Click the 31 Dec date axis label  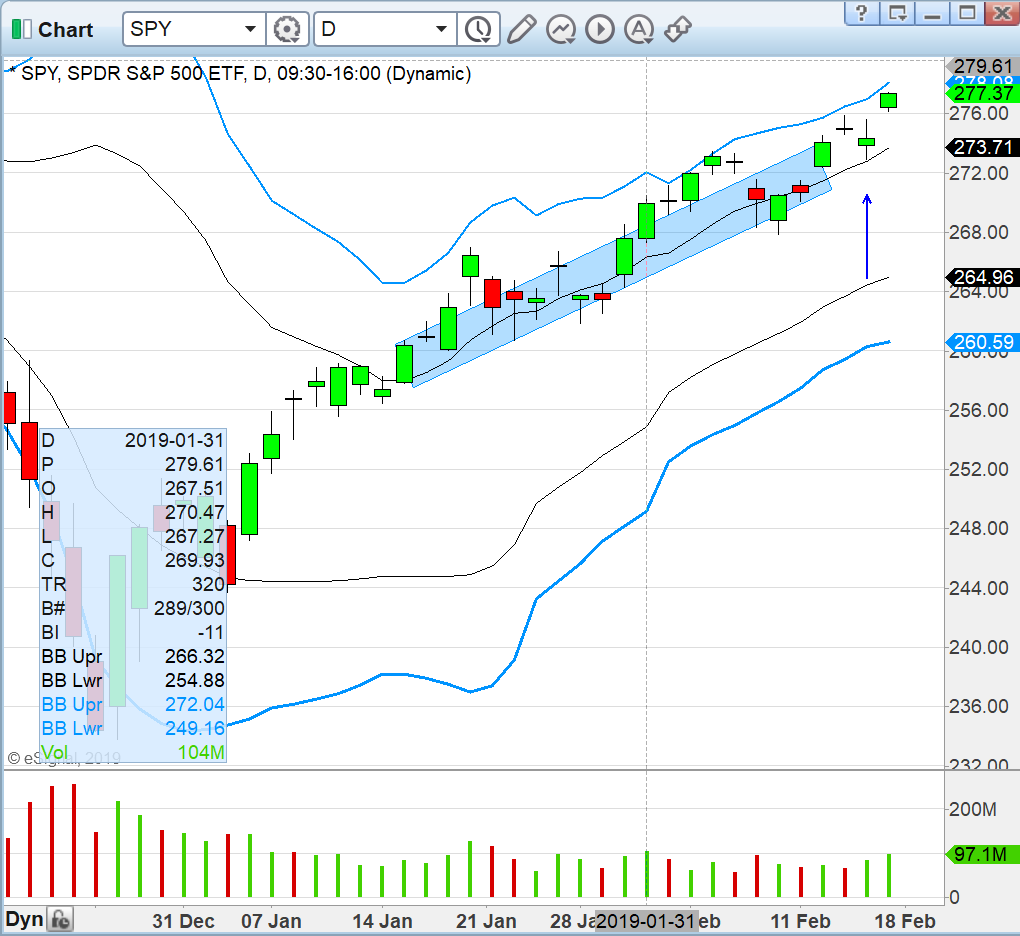pyautogui.click(x=183, y=921)
